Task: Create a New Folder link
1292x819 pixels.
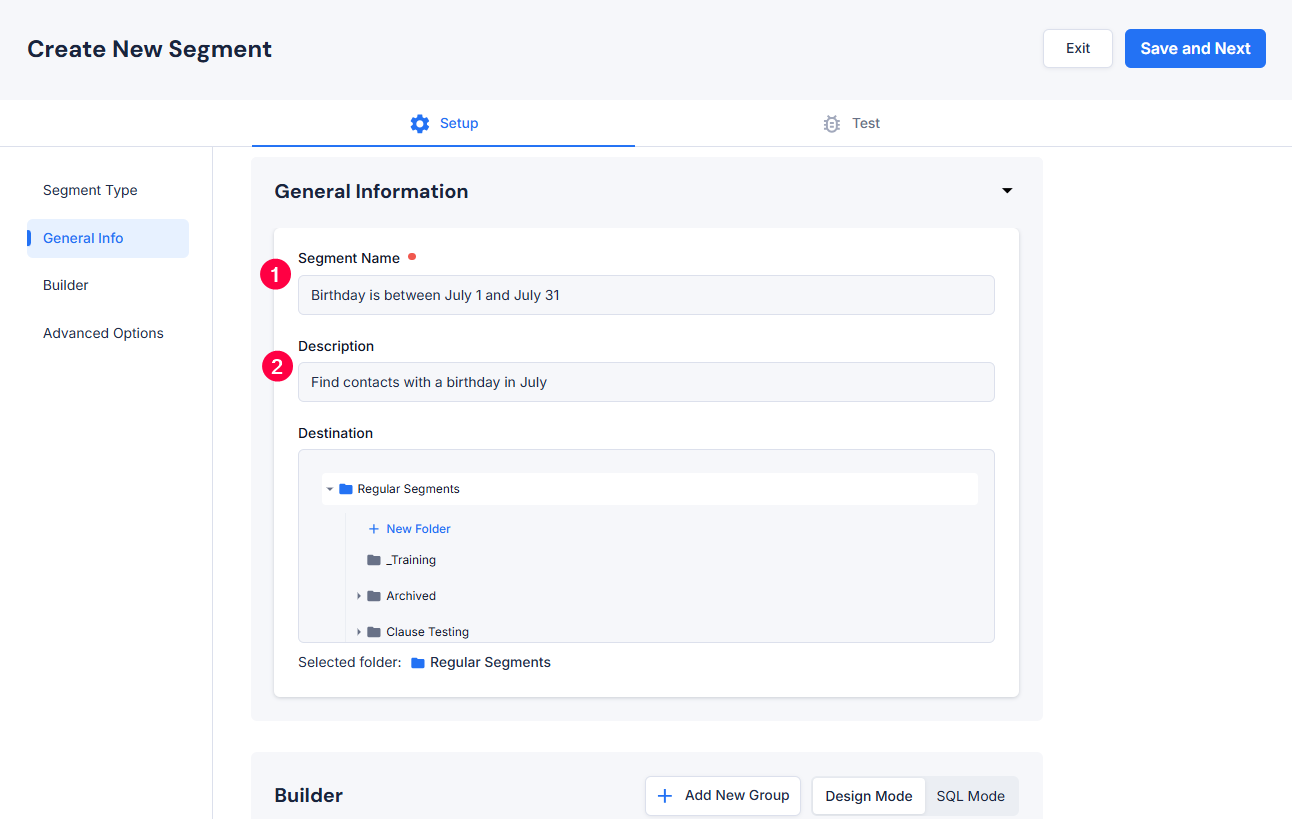Action: [418, 529]
